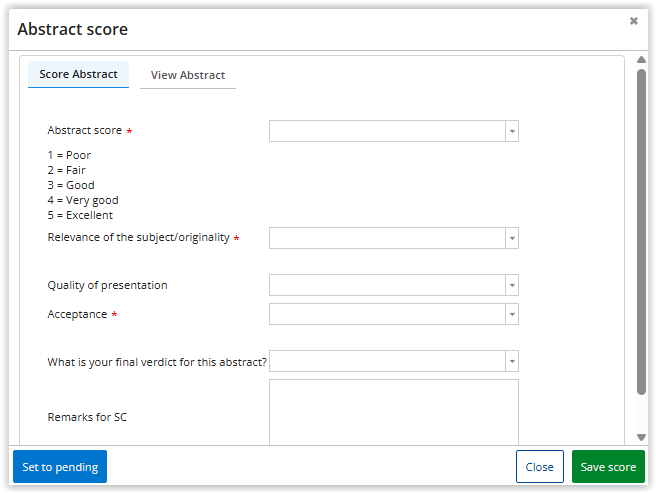Click in the Remarks for SC text area
The height and width of the screenshot is (493, 656).
coord(393,412)
